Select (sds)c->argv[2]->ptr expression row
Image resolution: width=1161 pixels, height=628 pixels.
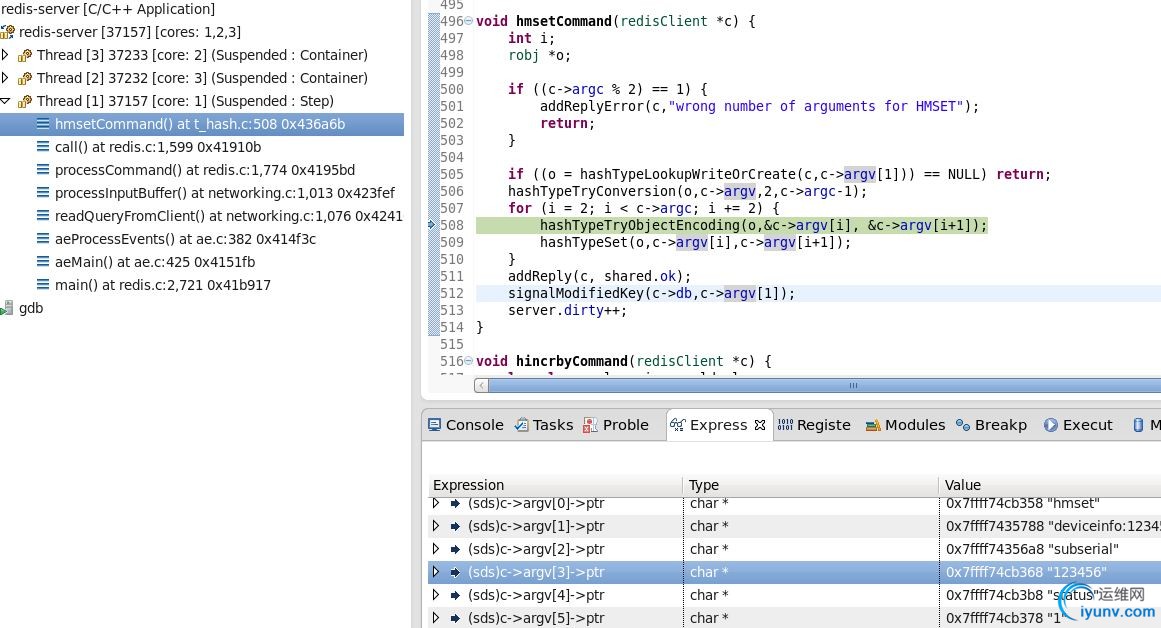coord(794,549)
